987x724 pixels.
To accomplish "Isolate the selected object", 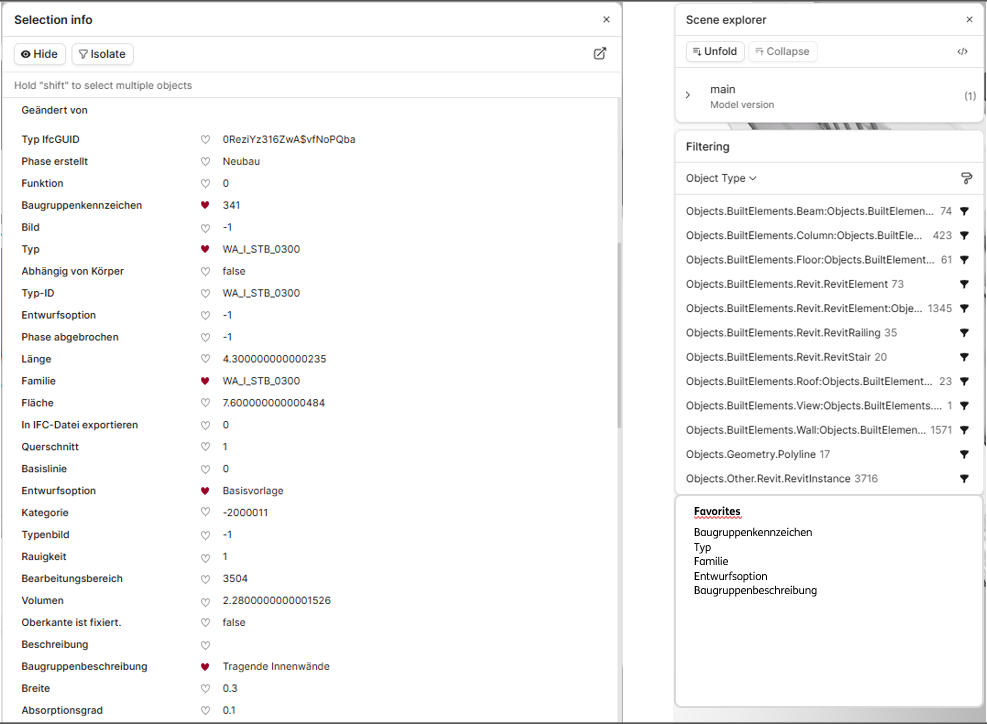I will (x=102, y=54).
